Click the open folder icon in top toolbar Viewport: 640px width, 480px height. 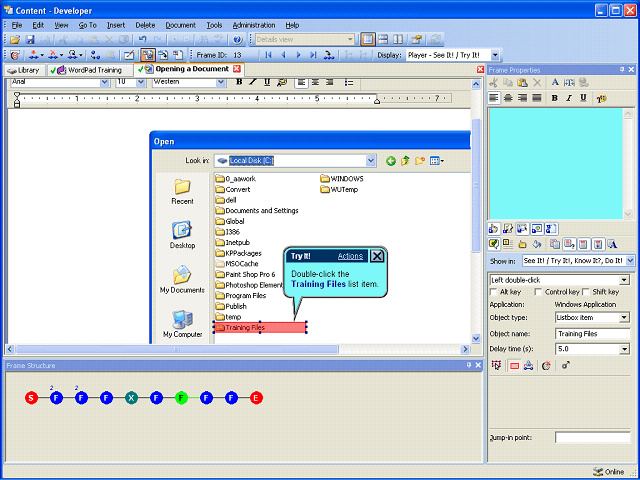pyautogui.click(x=15, y=40)
